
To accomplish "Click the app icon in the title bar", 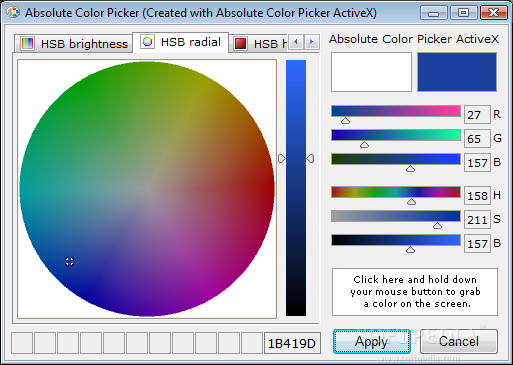I will (x=13, y=13).
